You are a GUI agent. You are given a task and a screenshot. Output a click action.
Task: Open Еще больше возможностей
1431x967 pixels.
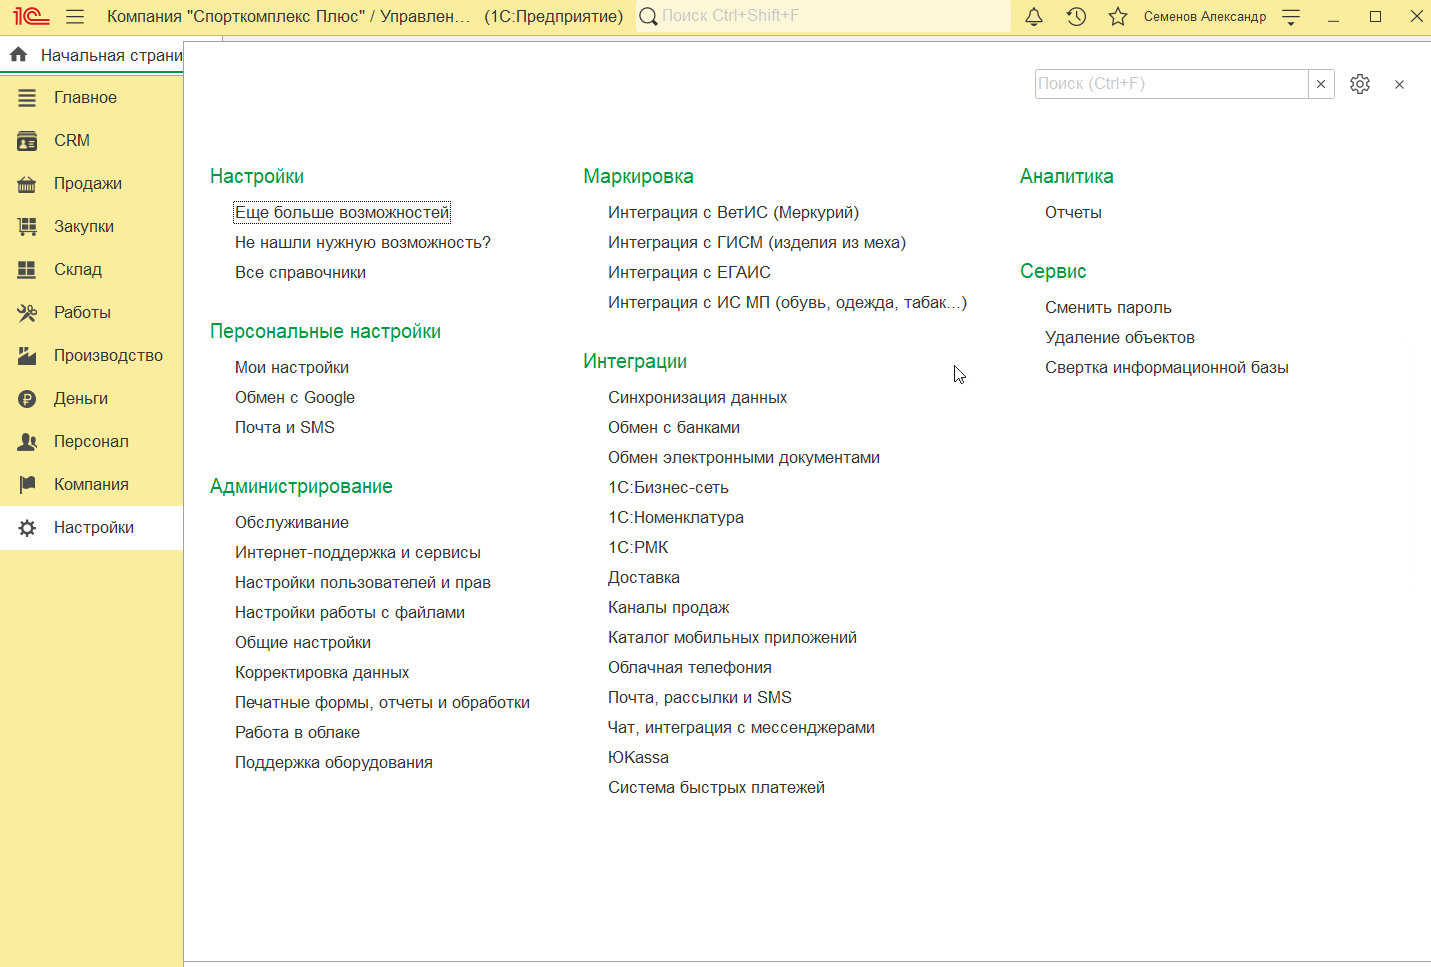342,212
